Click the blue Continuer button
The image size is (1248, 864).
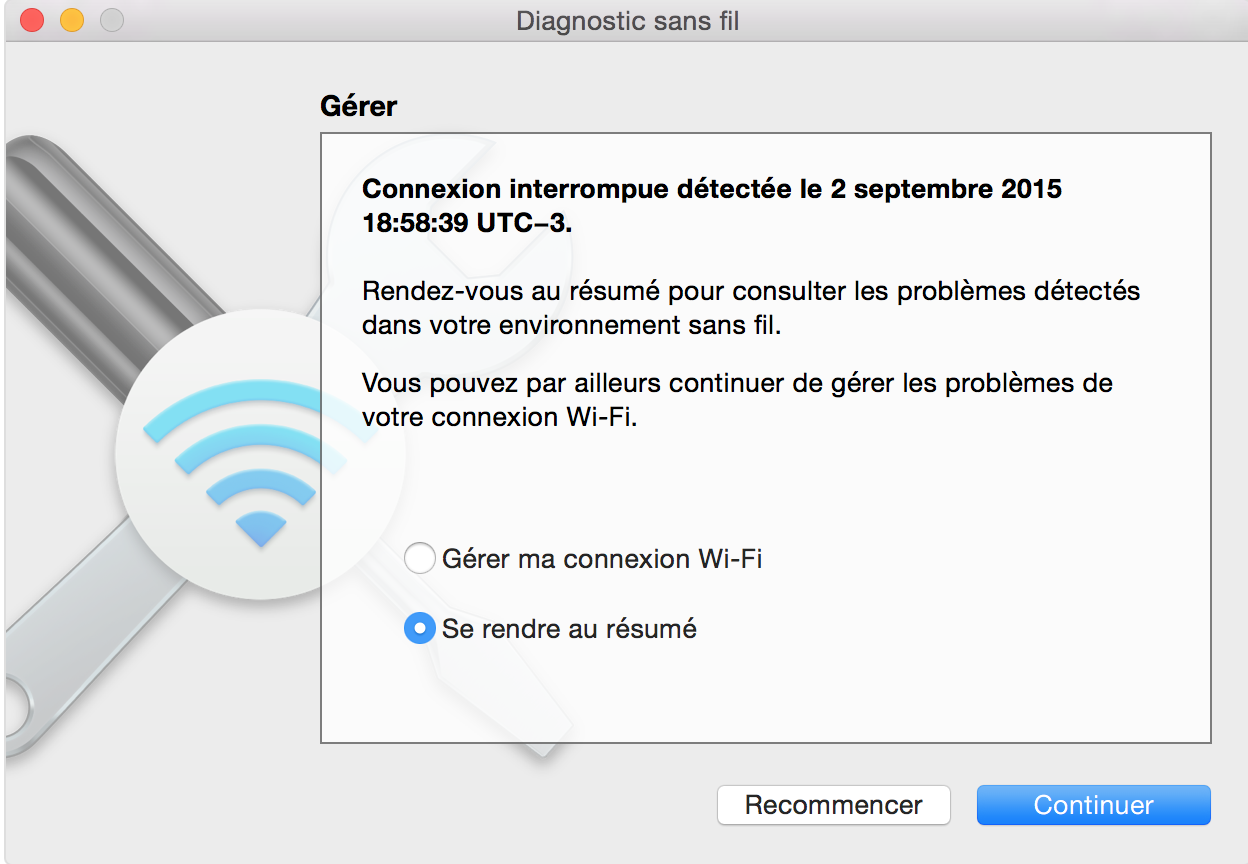[x=1093, y=805]
